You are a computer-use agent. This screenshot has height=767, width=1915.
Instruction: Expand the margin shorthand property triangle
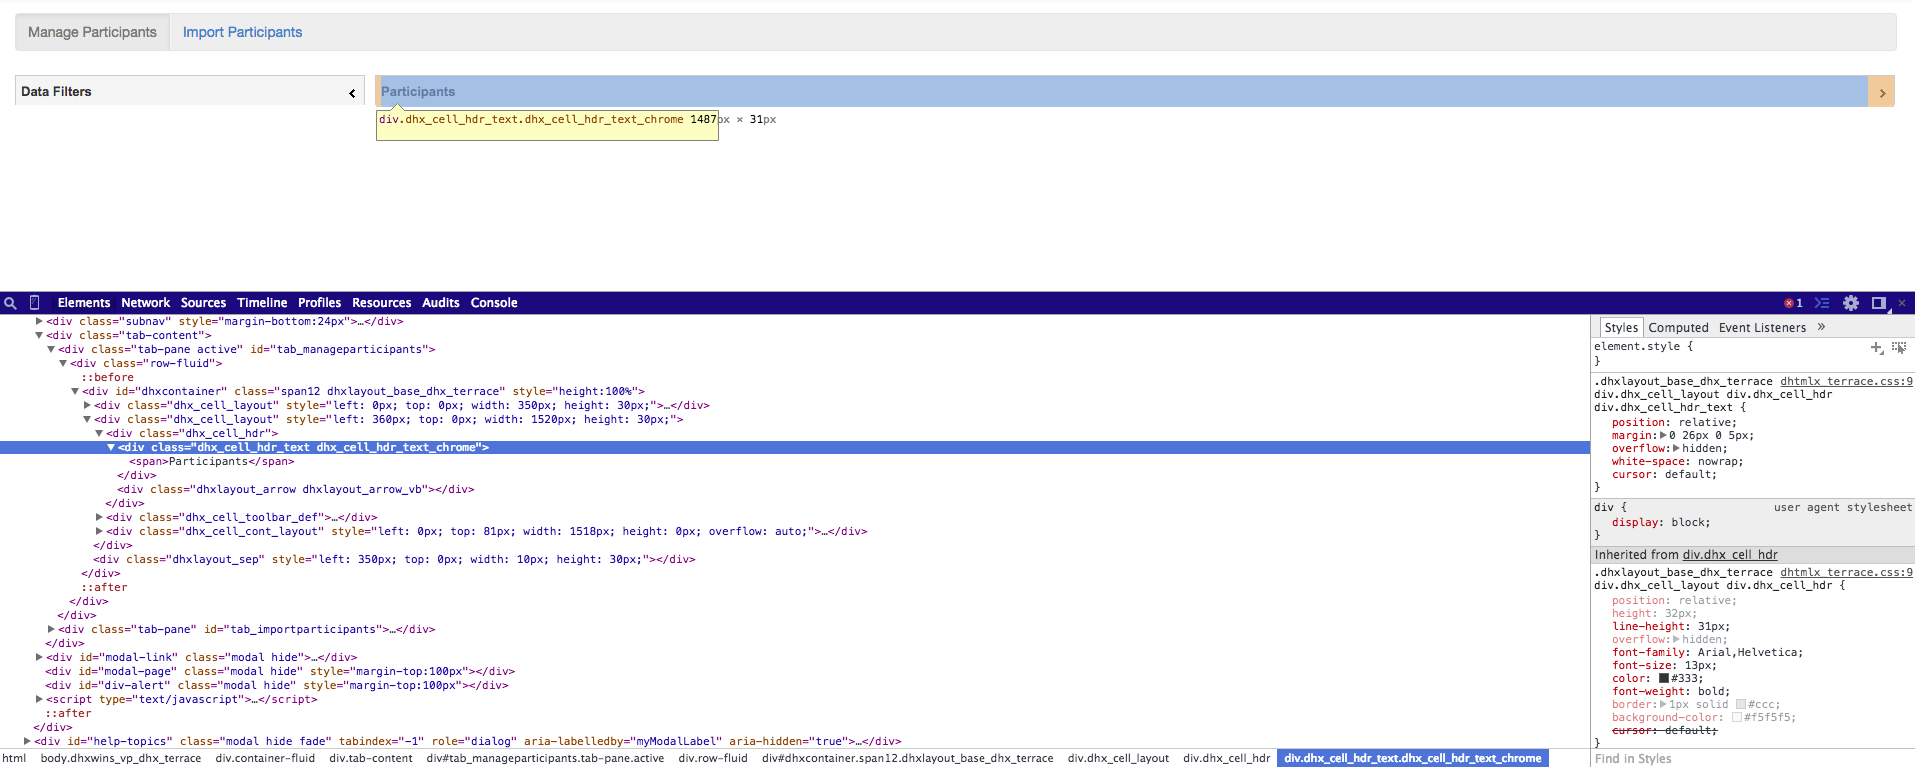point(1663,435)
